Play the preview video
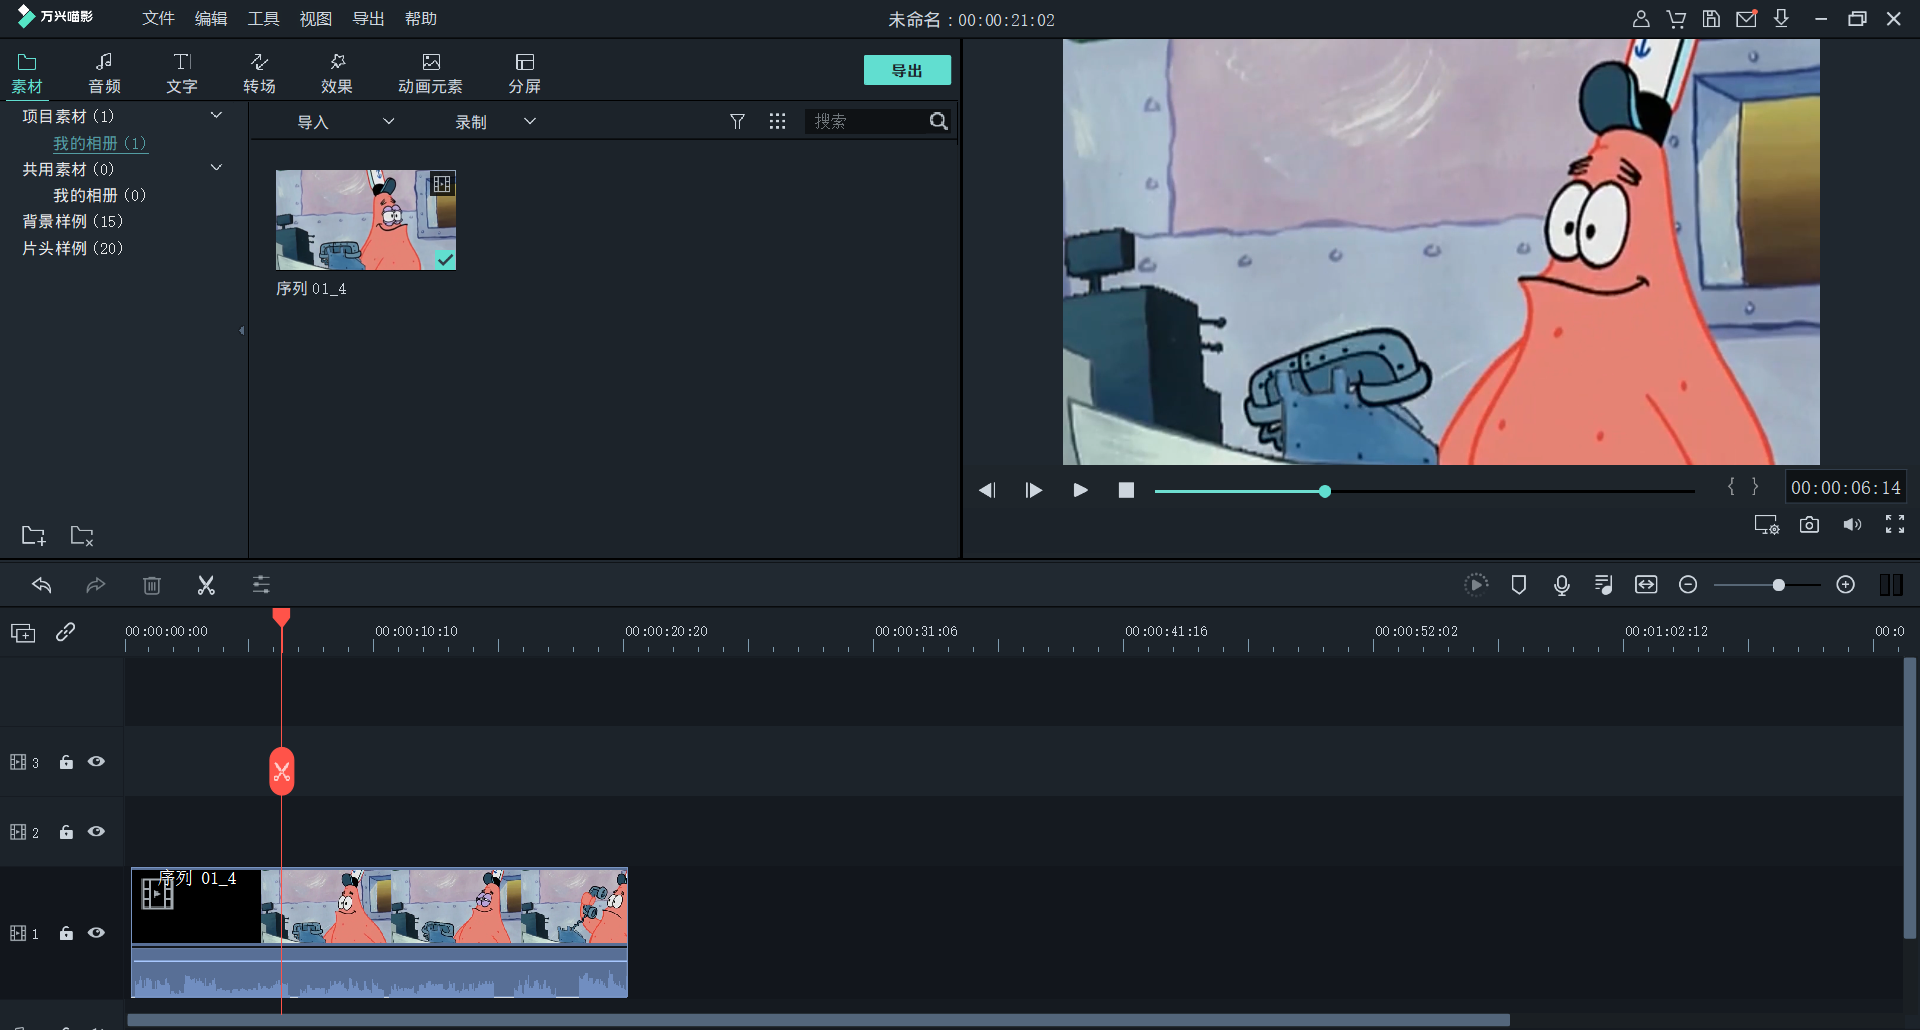The height and width of the screenshot is (1030, 1920). [1080, 490]
